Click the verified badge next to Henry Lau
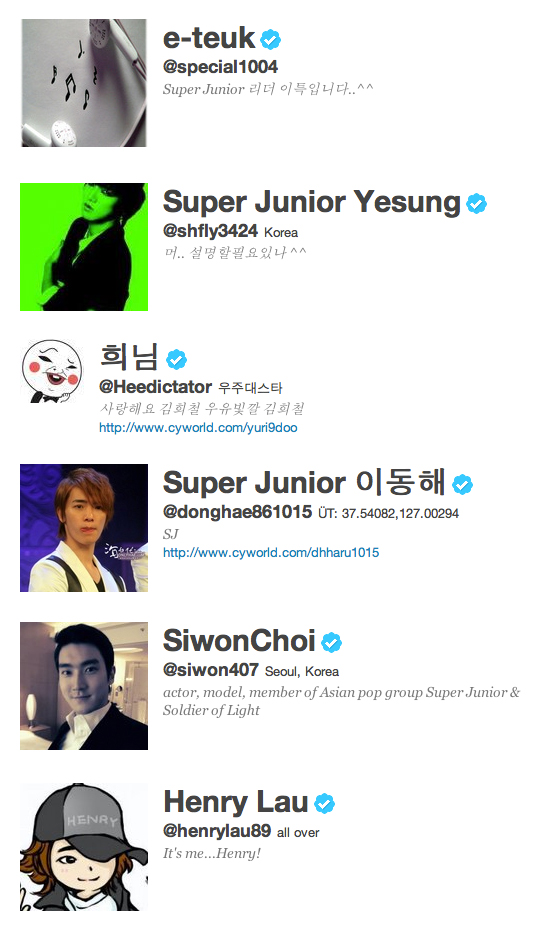This screenshot has height=925, width=540. point(324,803)
